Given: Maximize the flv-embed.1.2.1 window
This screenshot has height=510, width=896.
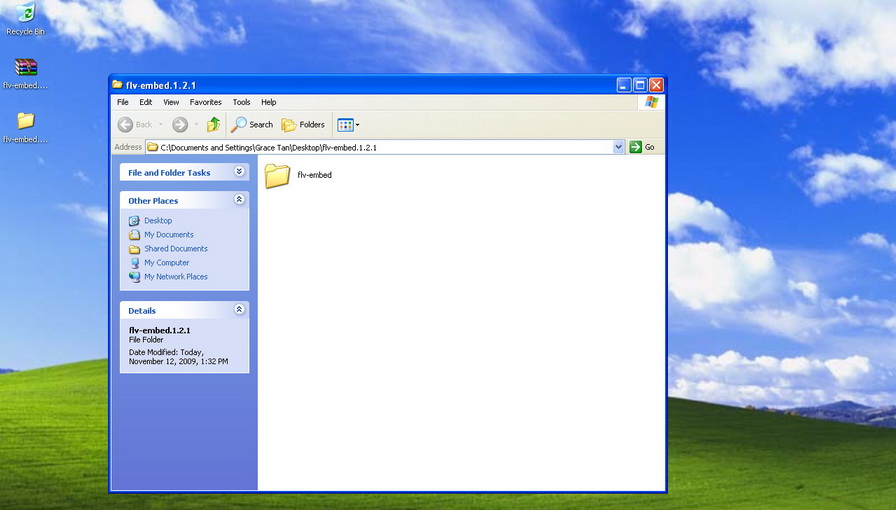Looking at the screenshot, I should [x=640, y=85].
